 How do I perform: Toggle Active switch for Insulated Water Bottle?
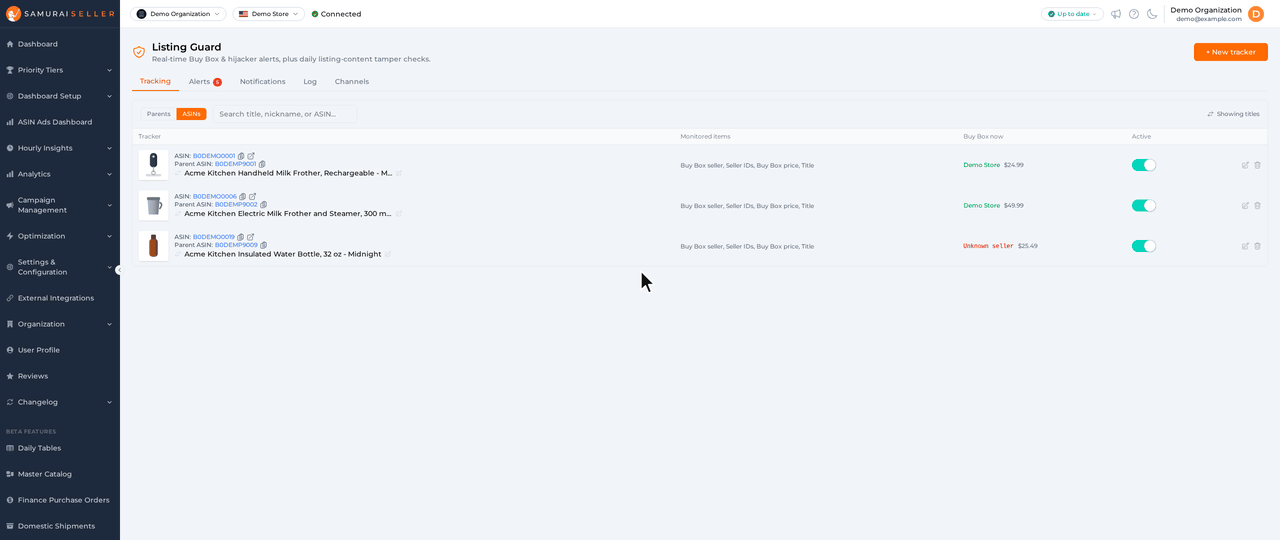click(x=1143, y=246)
